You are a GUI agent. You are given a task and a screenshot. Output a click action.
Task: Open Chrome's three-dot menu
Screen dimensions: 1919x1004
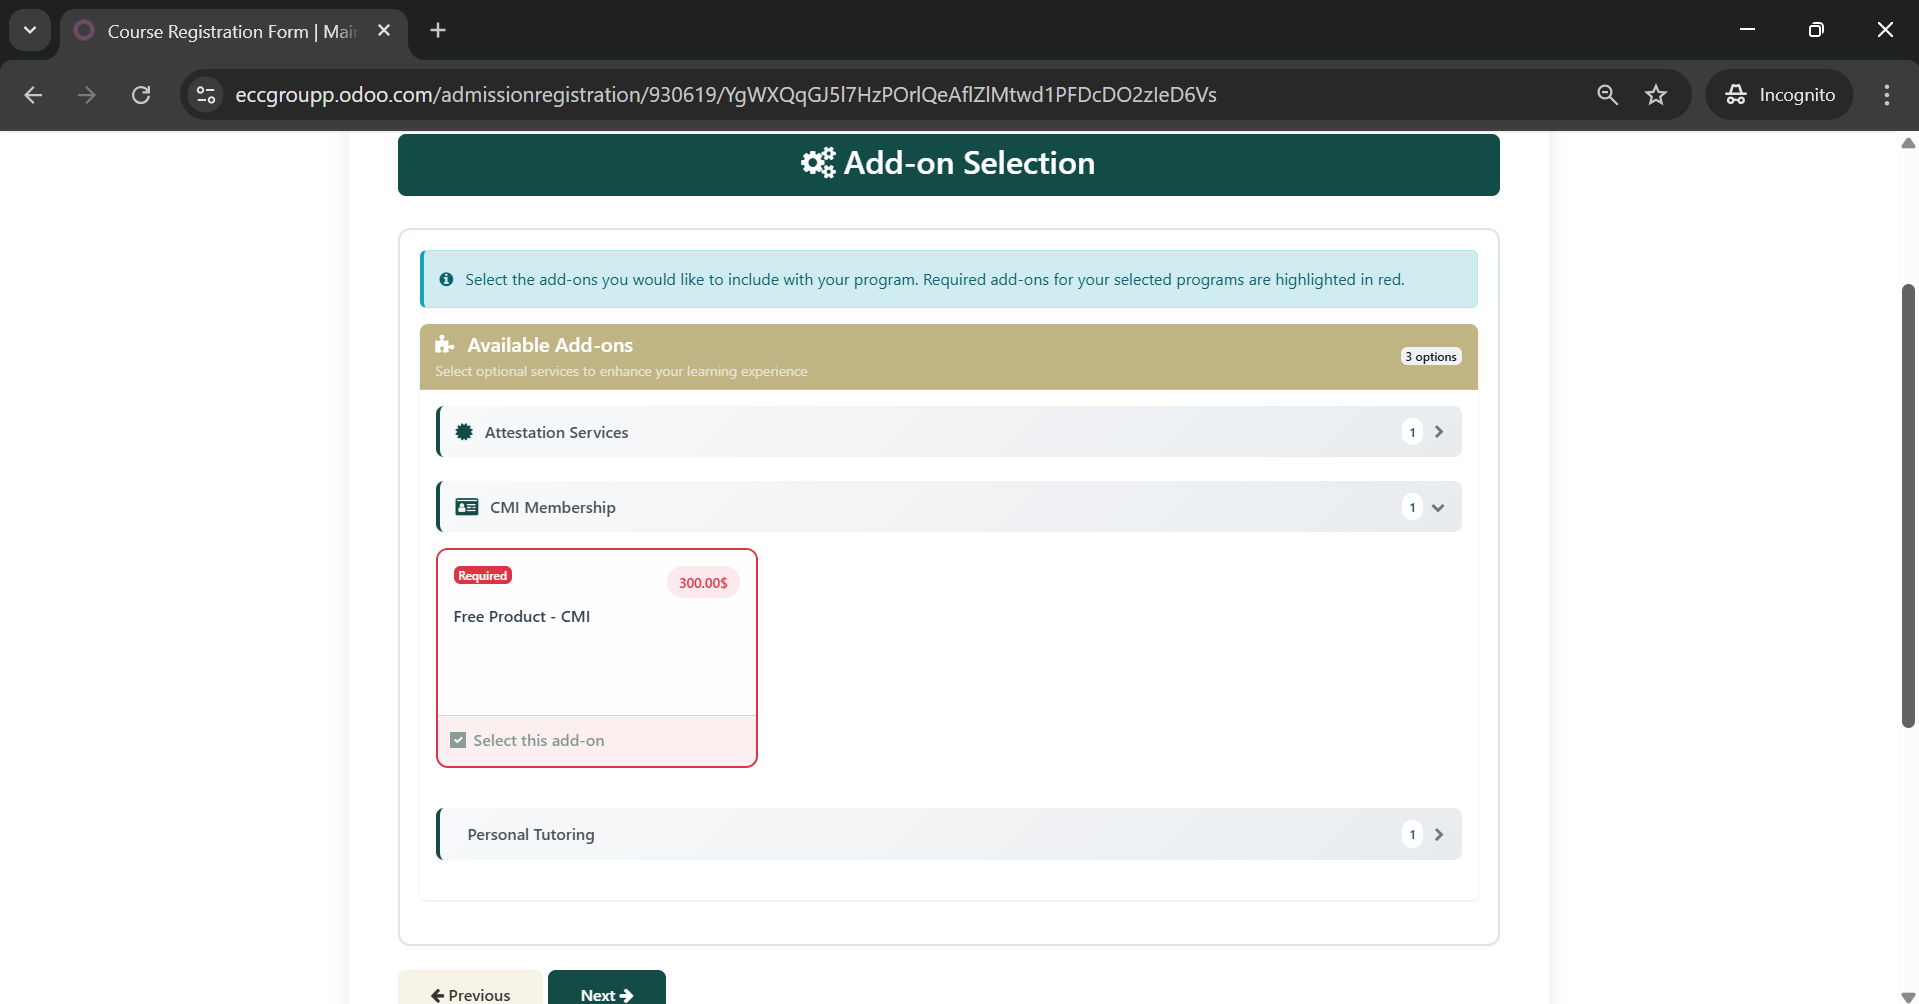click(x=1886, y=95)
